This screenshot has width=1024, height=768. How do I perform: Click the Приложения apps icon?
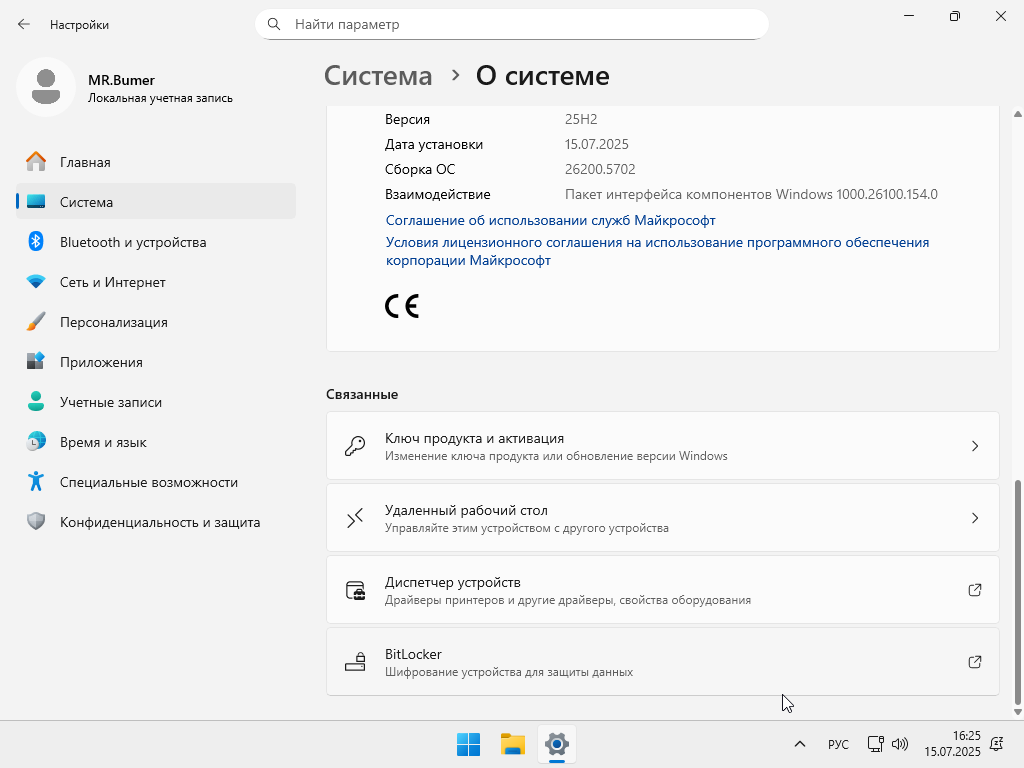[x=36, y=361]
